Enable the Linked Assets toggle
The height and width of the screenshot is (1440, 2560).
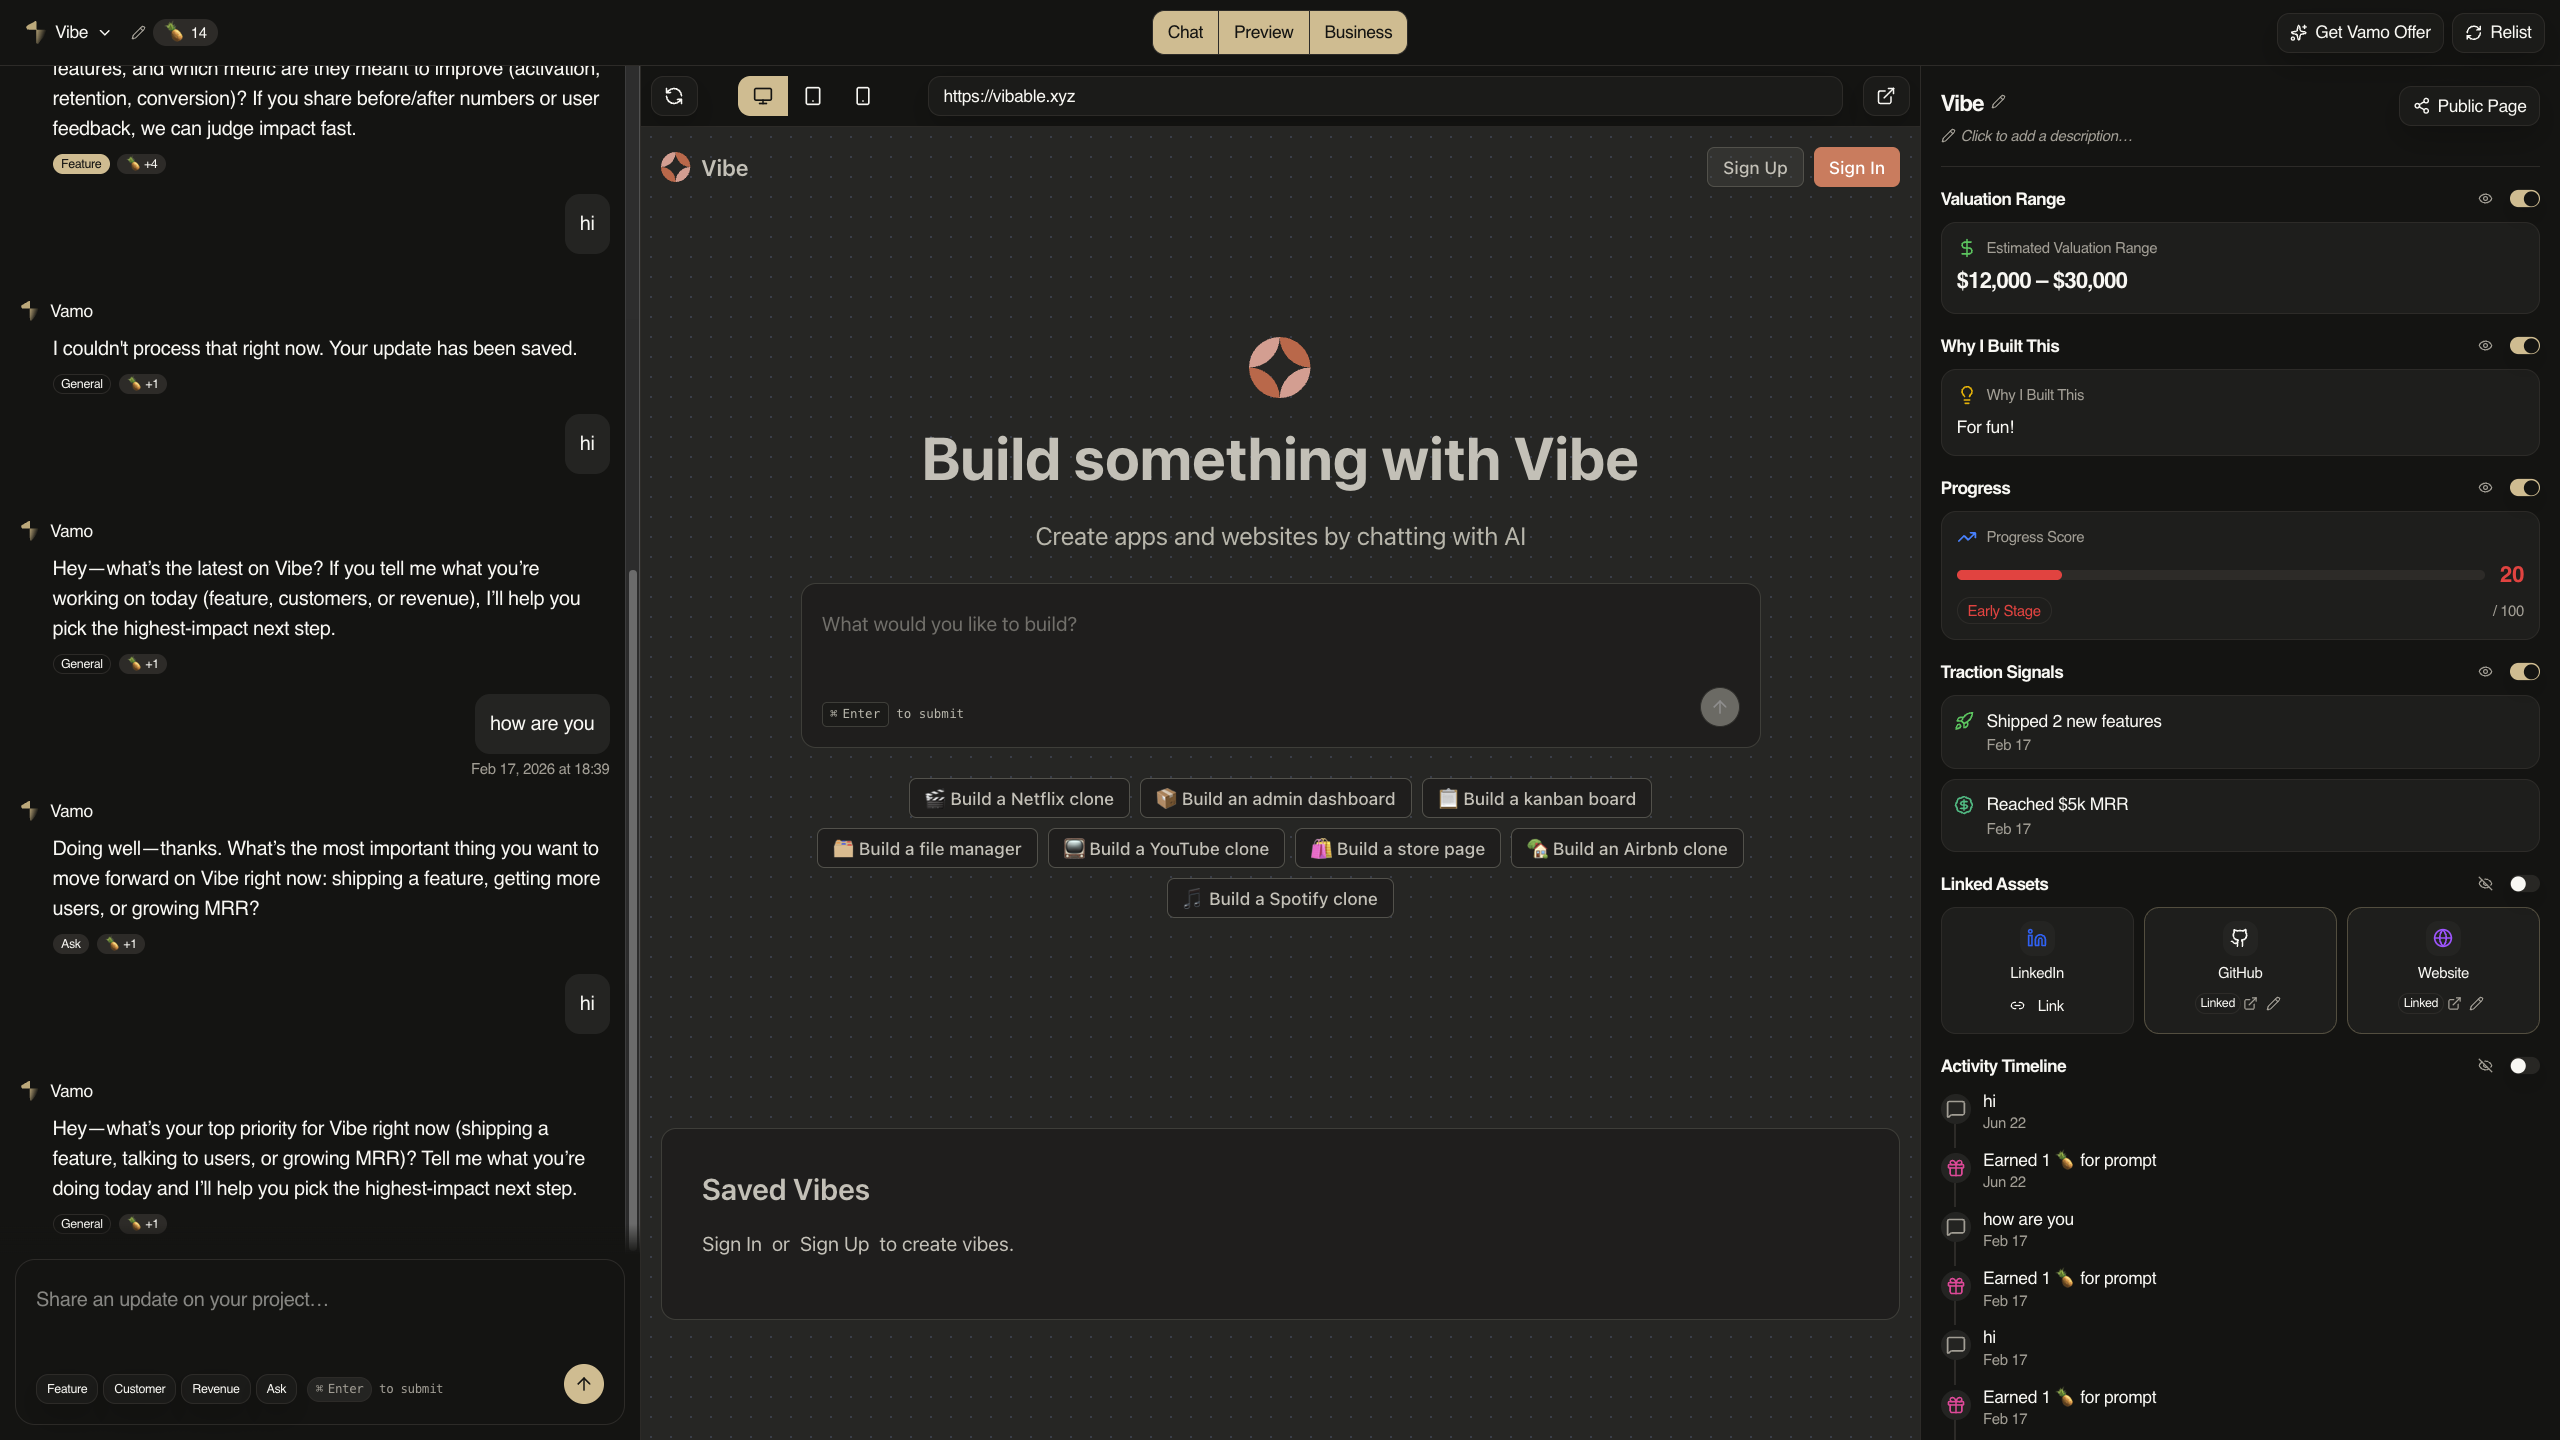[2524, 884]
